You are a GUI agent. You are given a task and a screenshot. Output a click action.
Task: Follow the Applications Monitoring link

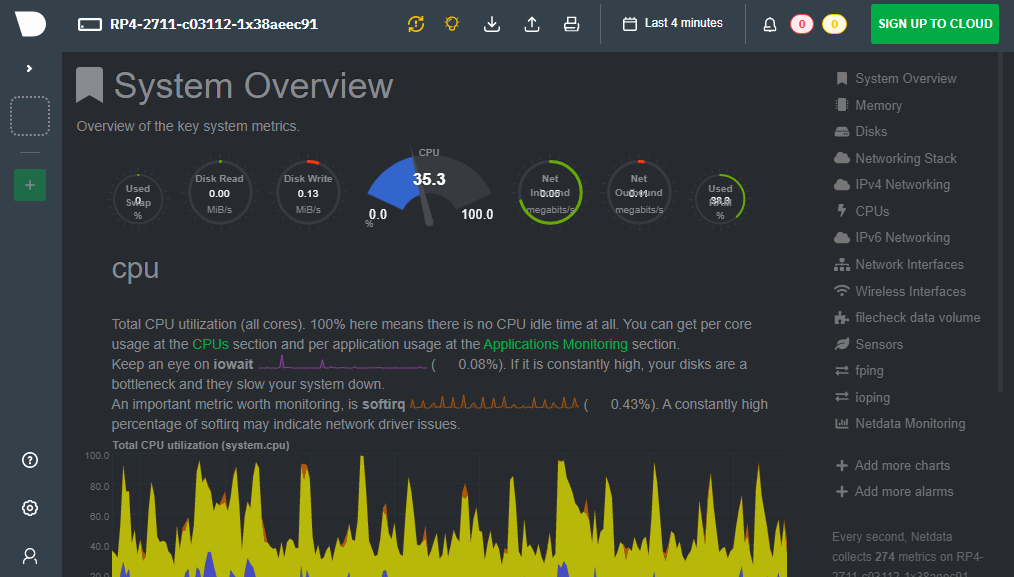tap(555, 344)
